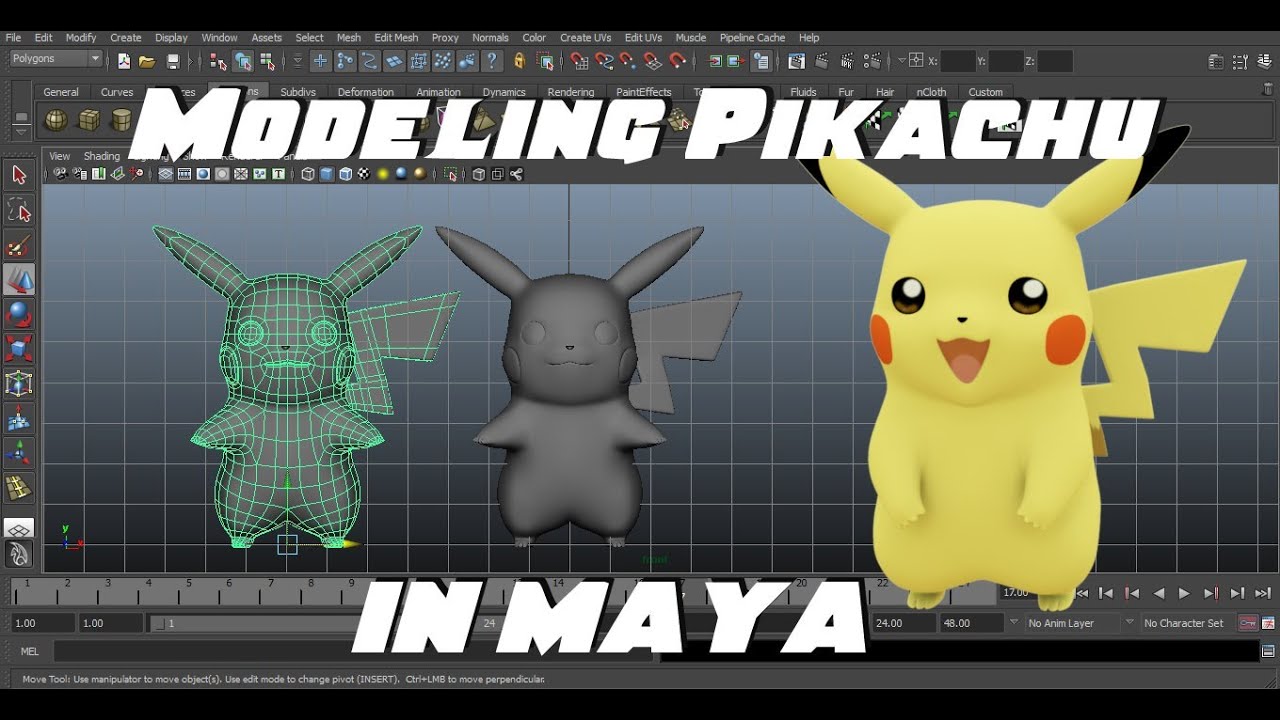This screenshot has height=720, width=1280.
Task: Toggle auto keyframe button
Action: coord(1247,623)
